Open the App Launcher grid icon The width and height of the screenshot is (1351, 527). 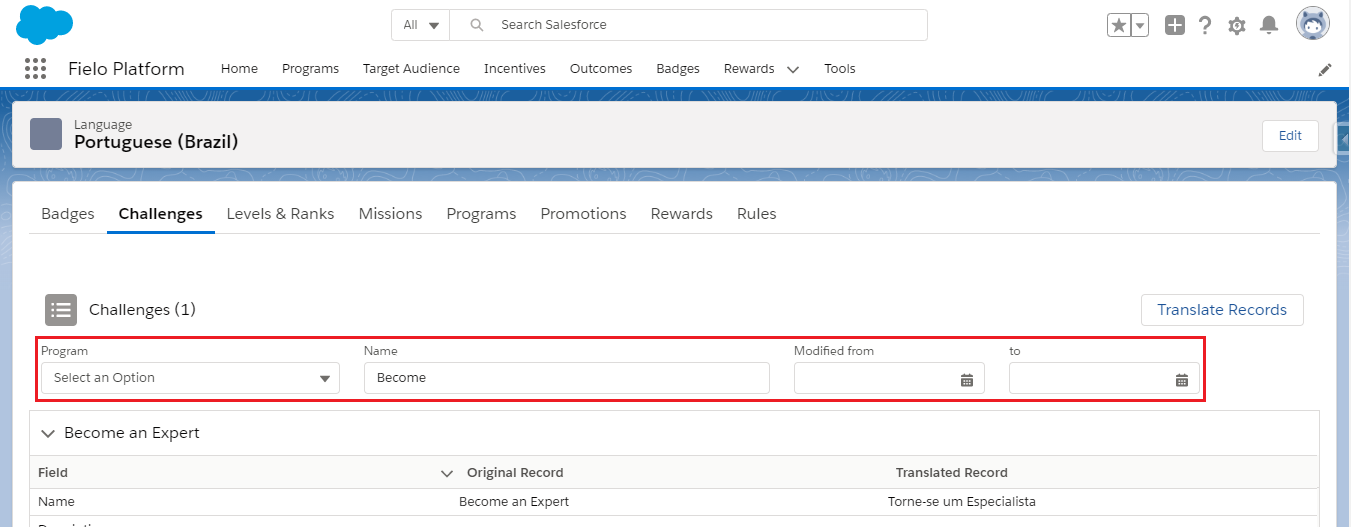pos(35,69)
